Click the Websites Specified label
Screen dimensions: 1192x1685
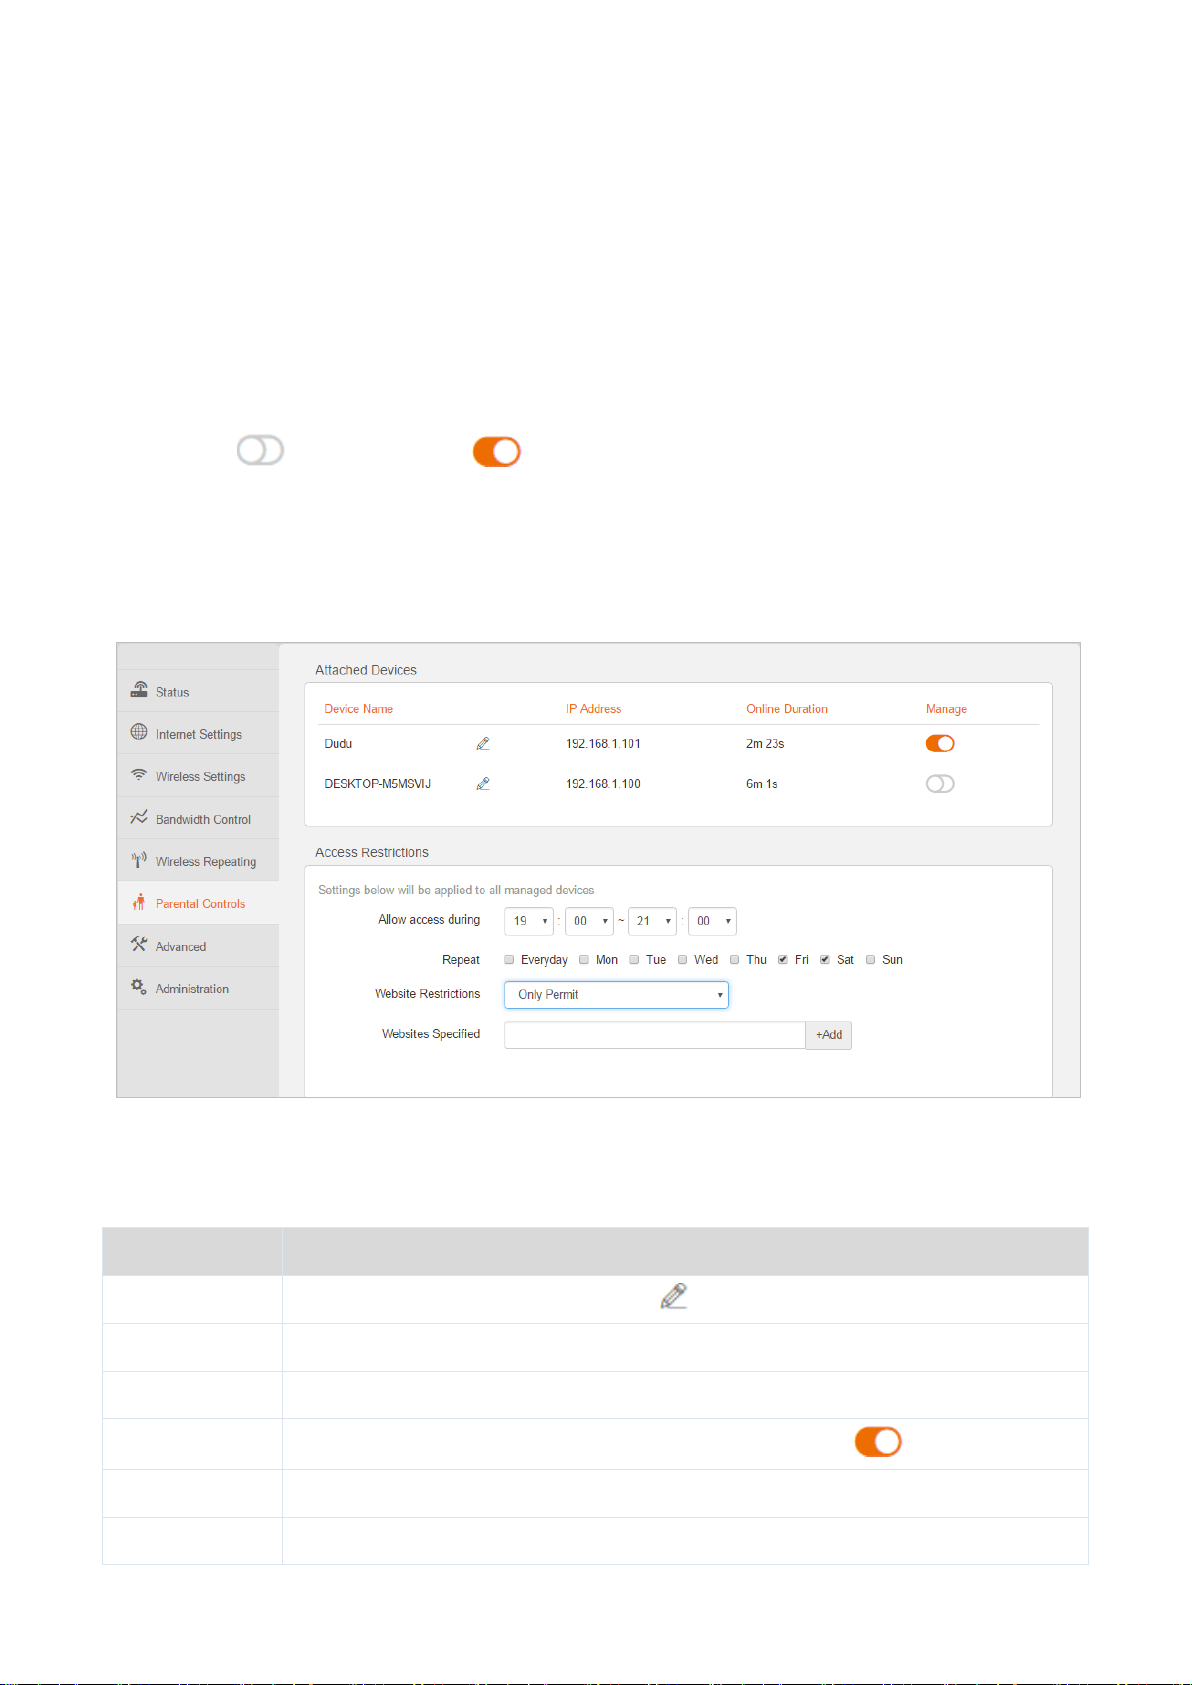431,1034
